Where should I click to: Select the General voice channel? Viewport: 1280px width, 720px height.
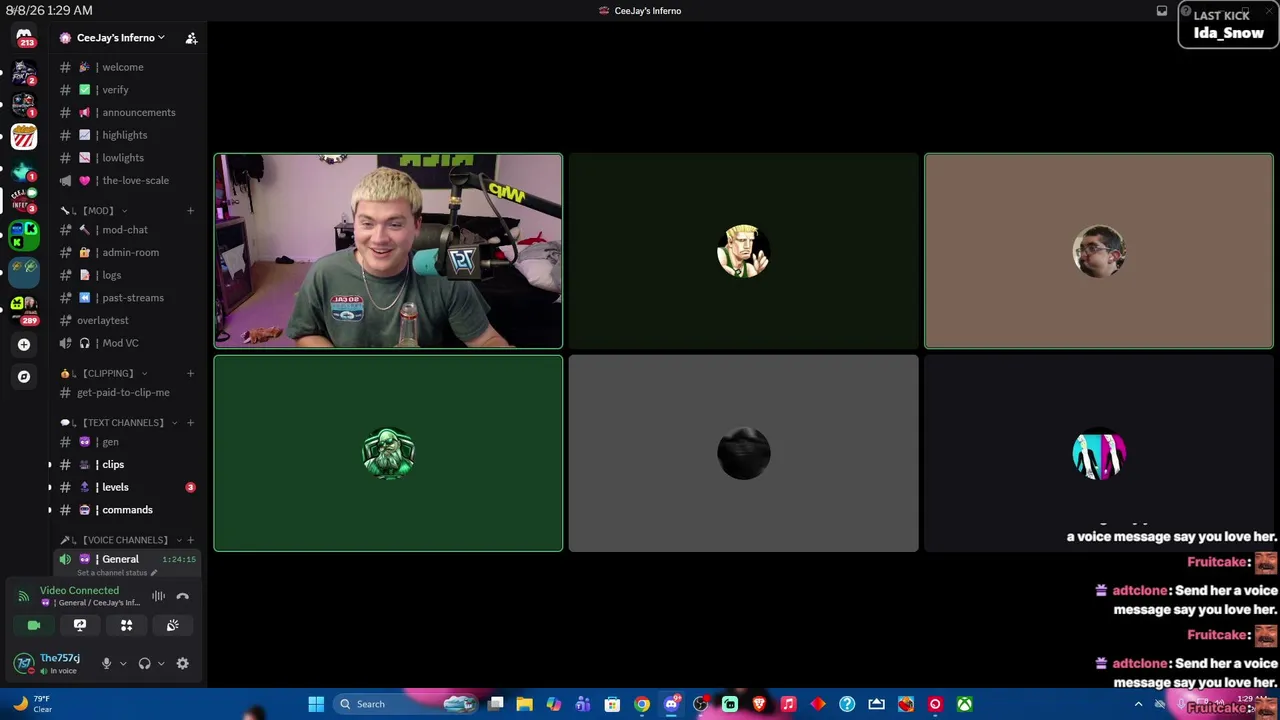[127, 559]
